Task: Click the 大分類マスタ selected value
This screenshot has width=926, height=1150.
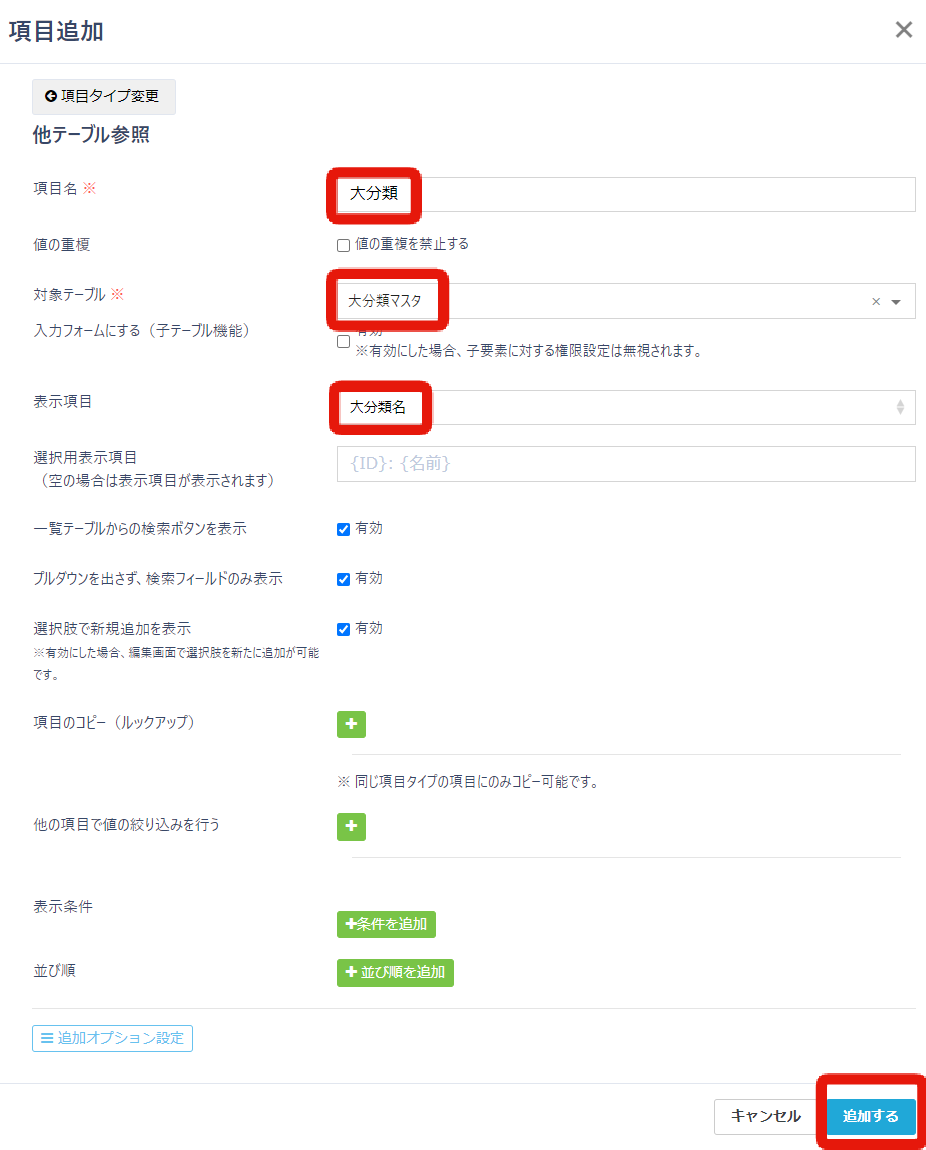Action: [x=385, y=301]
